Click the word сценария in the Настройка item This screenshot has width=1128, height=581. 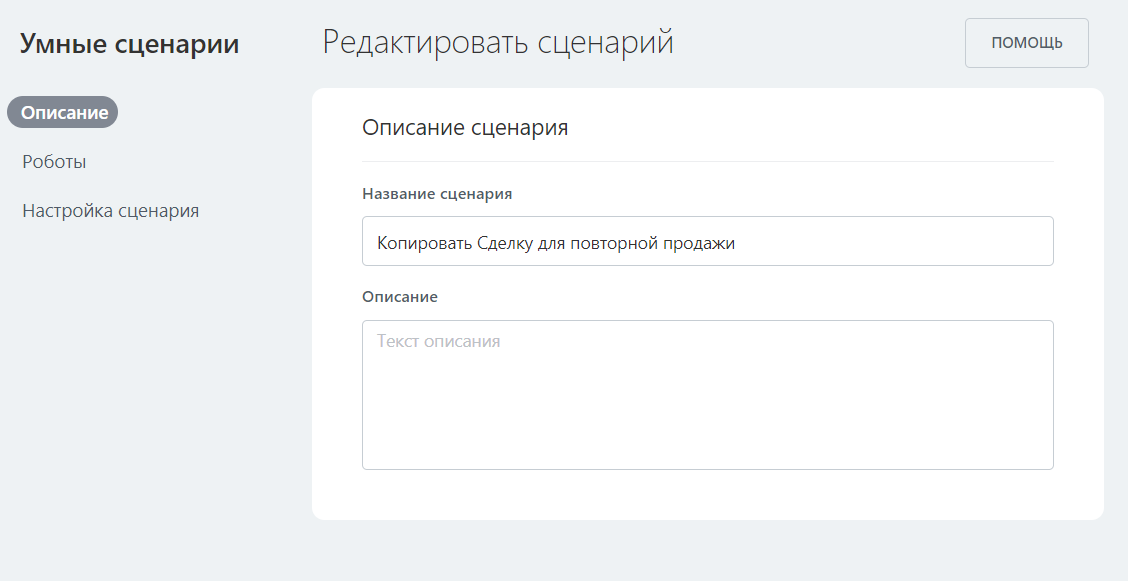point(158,211)
